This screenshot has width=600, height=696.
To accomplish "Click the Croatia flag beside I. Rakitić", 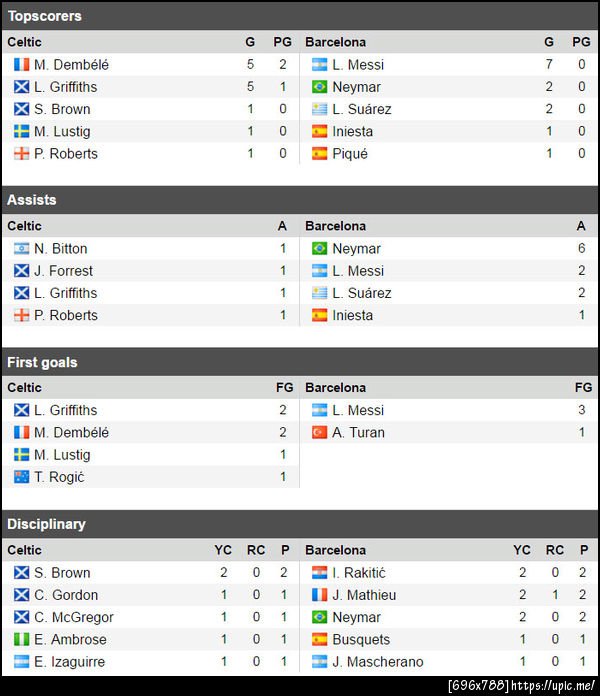I will click(x=320, y=573).
